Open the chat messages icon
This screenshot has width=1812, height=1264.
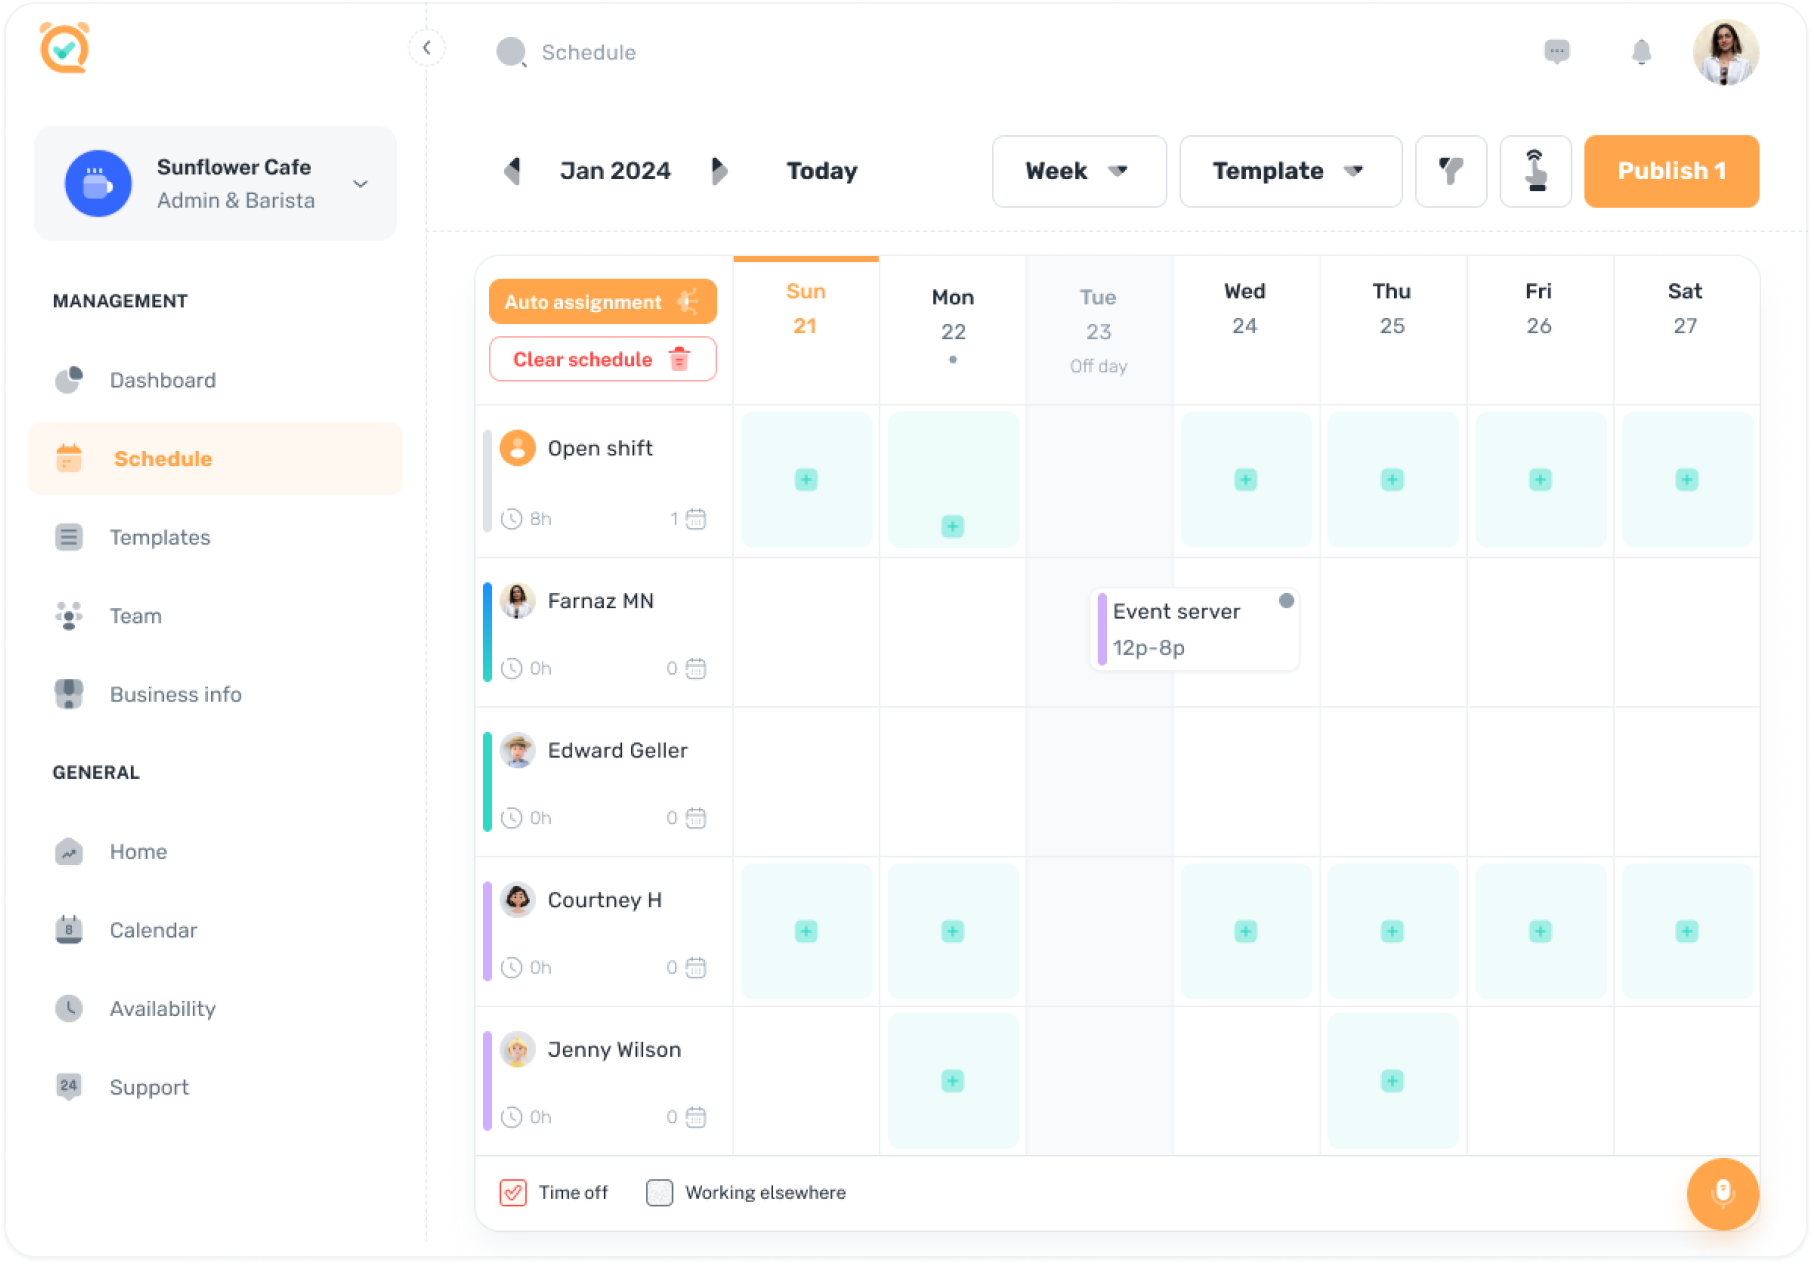point(1556,52)
